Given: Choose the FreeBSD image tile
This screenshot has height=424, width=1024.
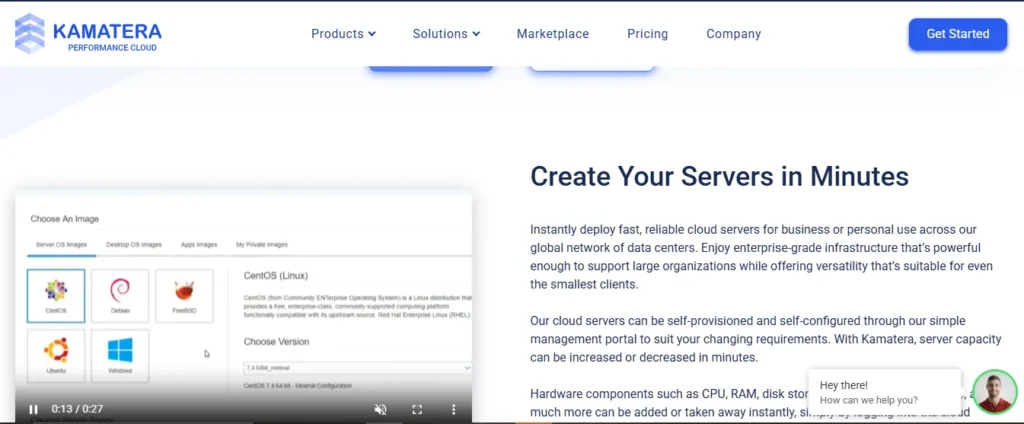Looking at the screenshot, I should click(x=184, y=295).
